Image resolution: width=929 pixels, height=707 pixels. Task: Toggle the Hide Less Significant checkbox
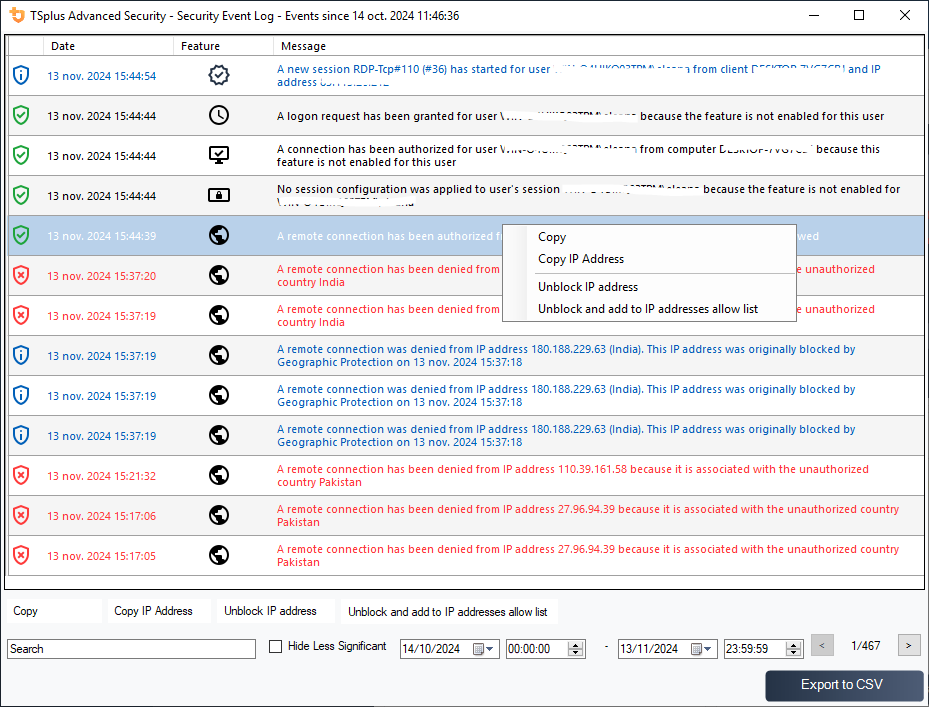(x=276, y=647)
